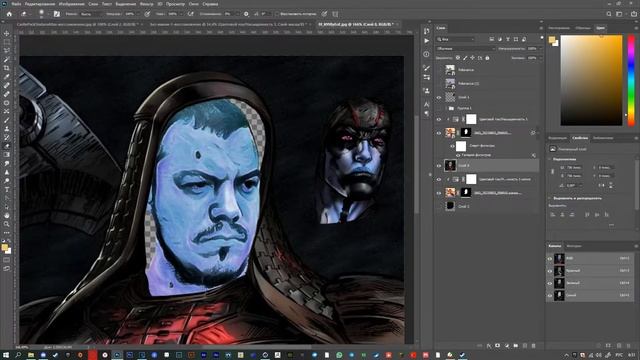Viewport: 640px width, 360px height.
Task: Click the hue spectrum slider
Action: 631,80
